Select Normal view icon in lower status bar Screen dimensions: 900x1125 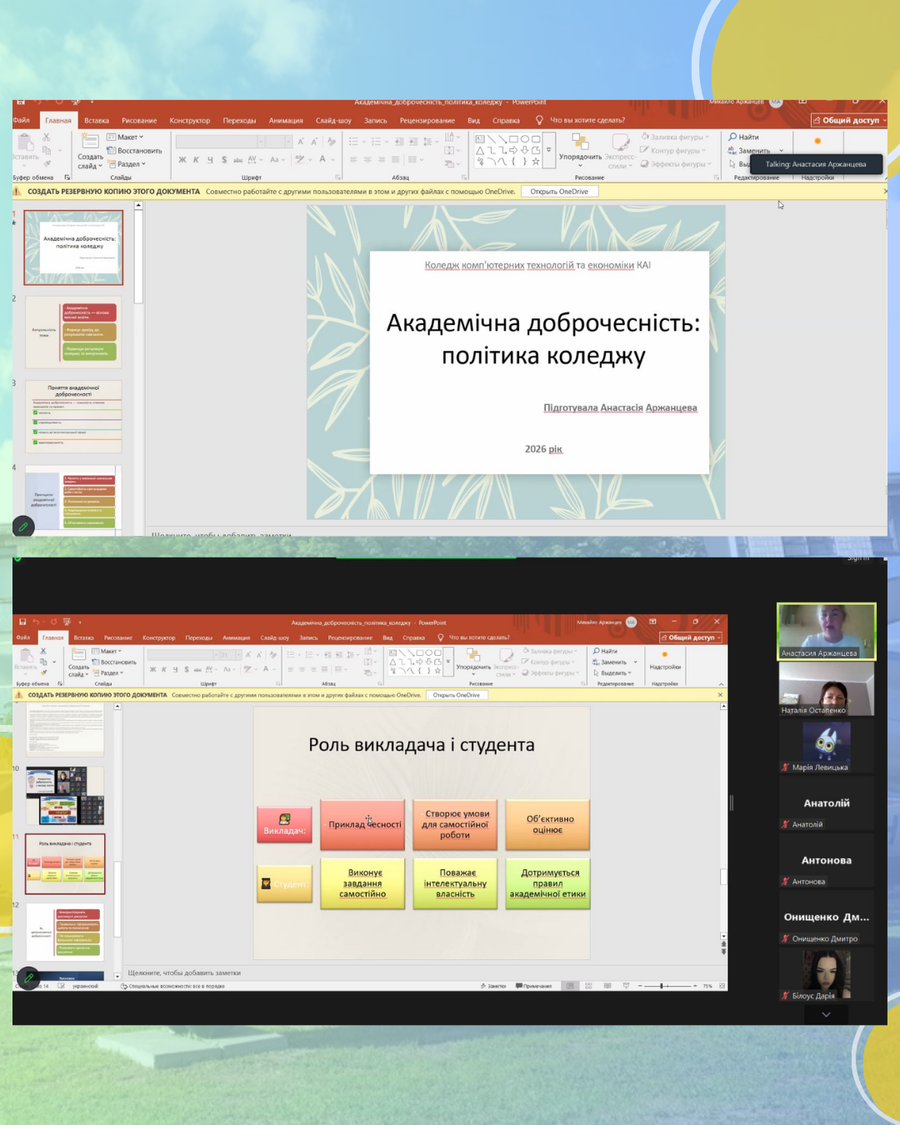point(570,986)
